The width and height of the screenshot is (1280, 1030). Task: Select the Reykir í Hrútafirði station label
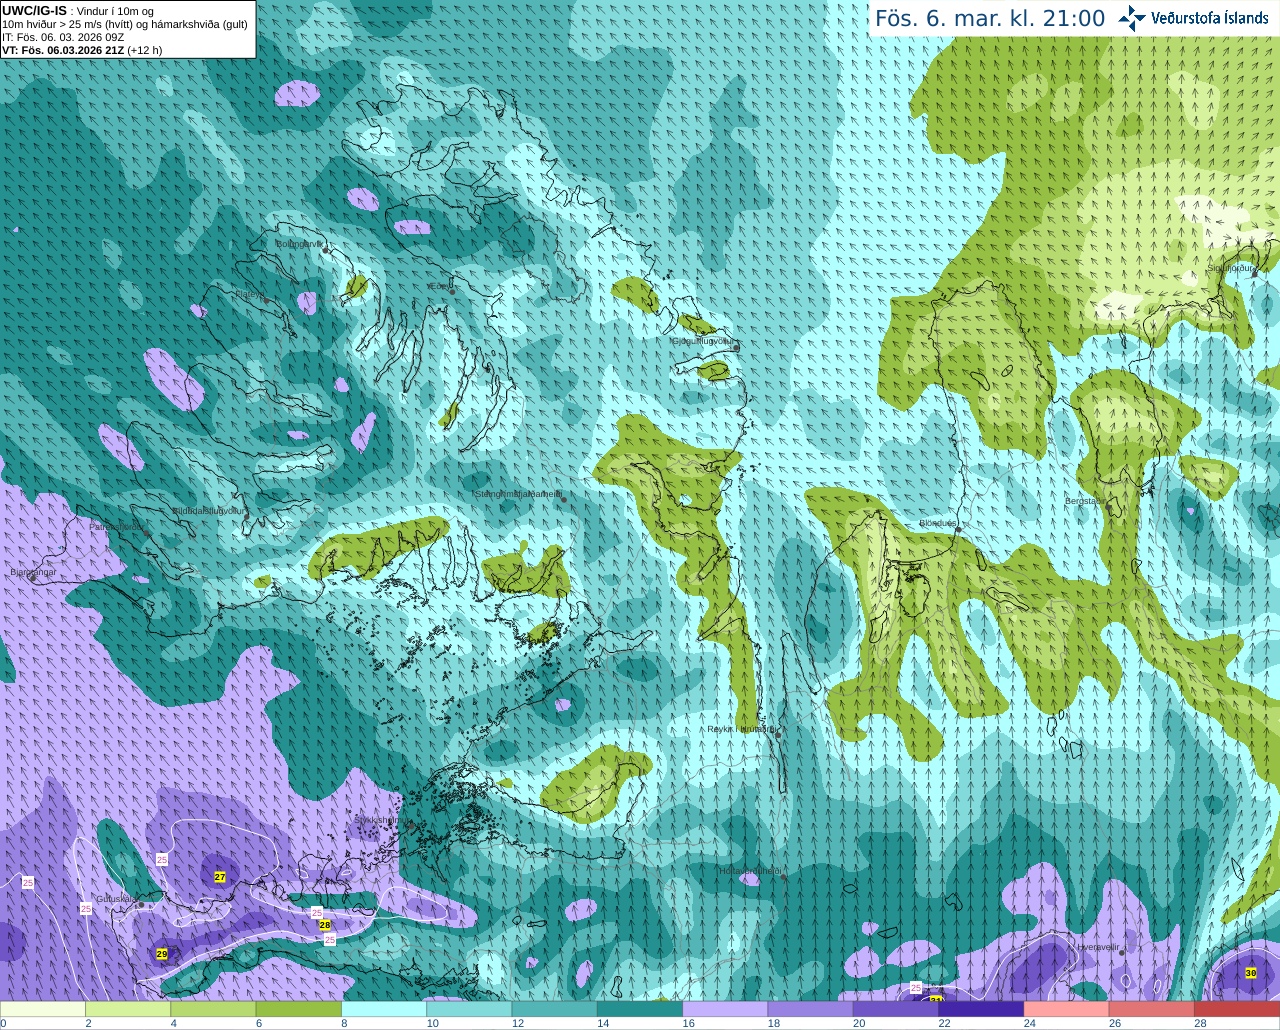tap(741, 729)
